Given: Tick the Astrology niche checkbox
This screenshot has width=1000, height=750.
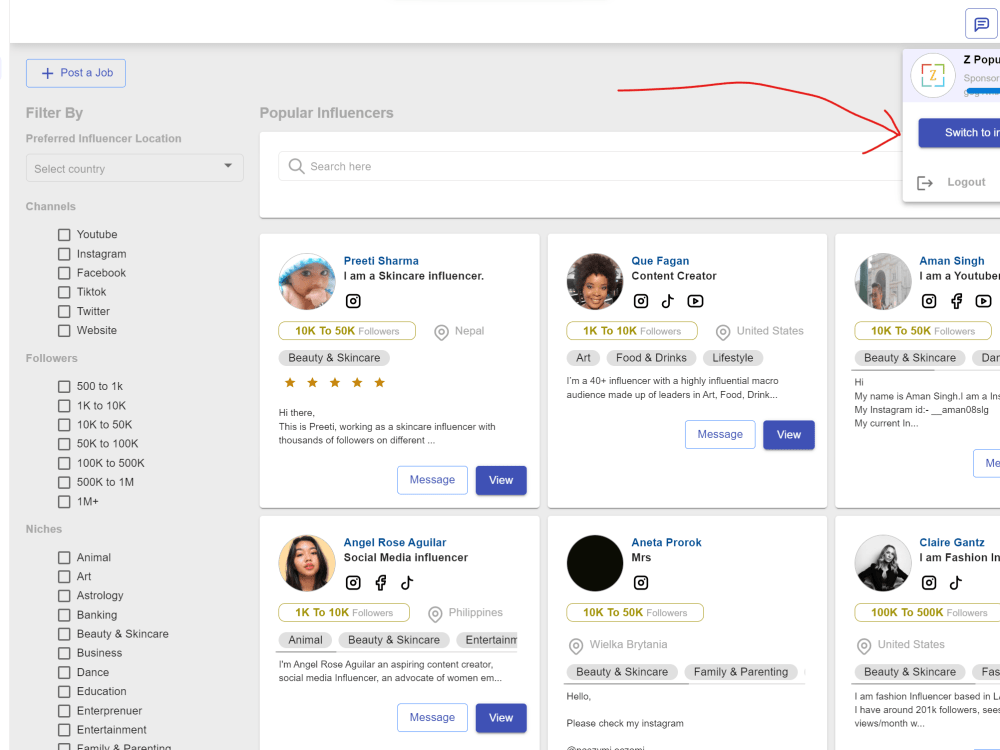Looking at the screenshot, I should click(64, 596).
